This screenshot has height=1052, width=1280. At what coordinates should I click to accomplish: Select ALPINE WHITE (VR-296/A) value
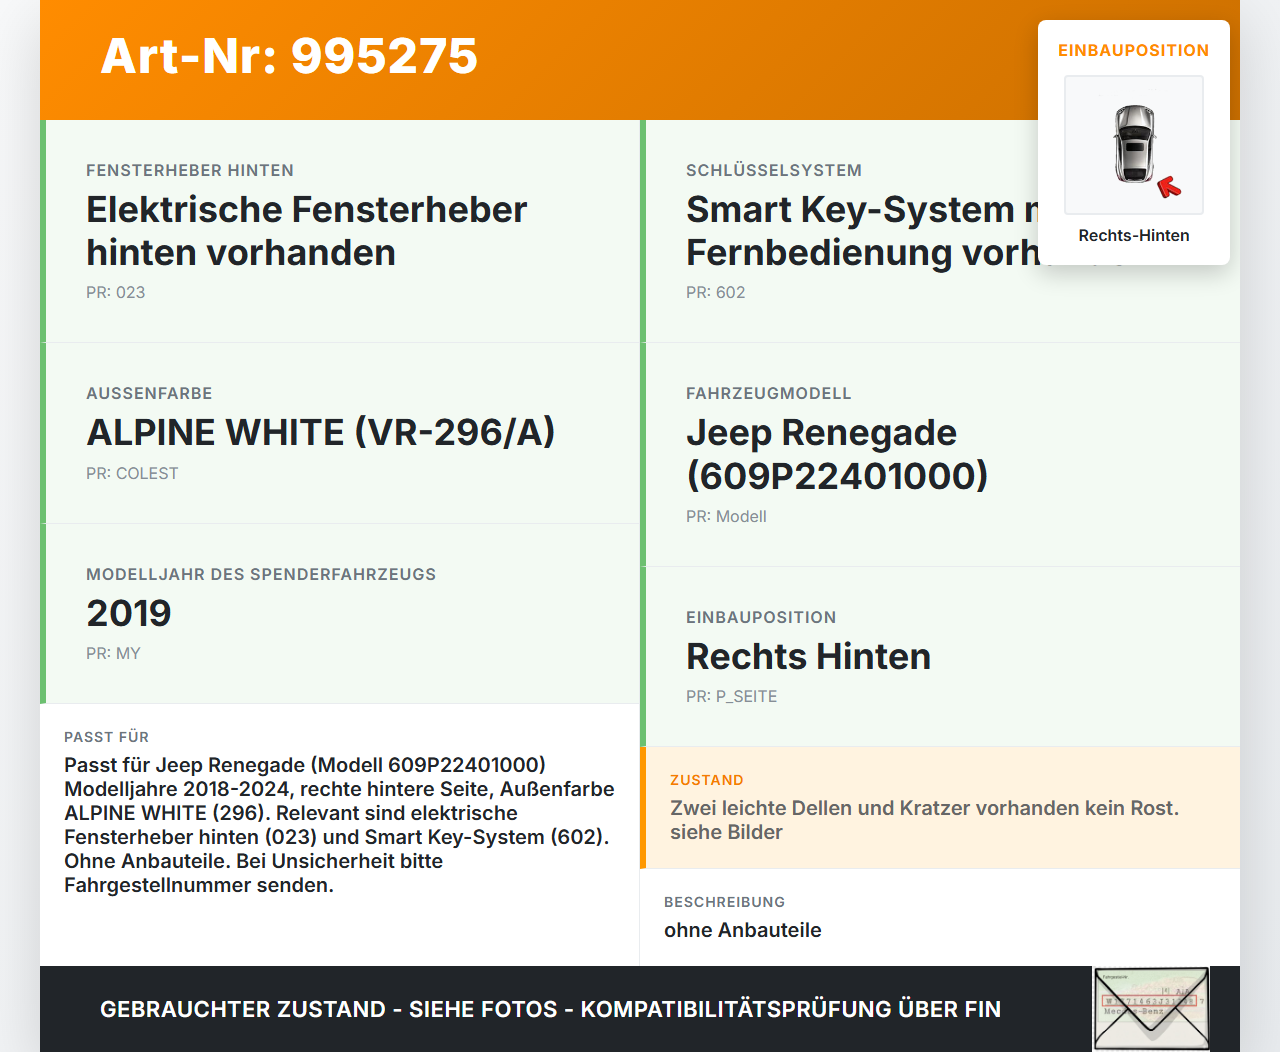(321, 433)
